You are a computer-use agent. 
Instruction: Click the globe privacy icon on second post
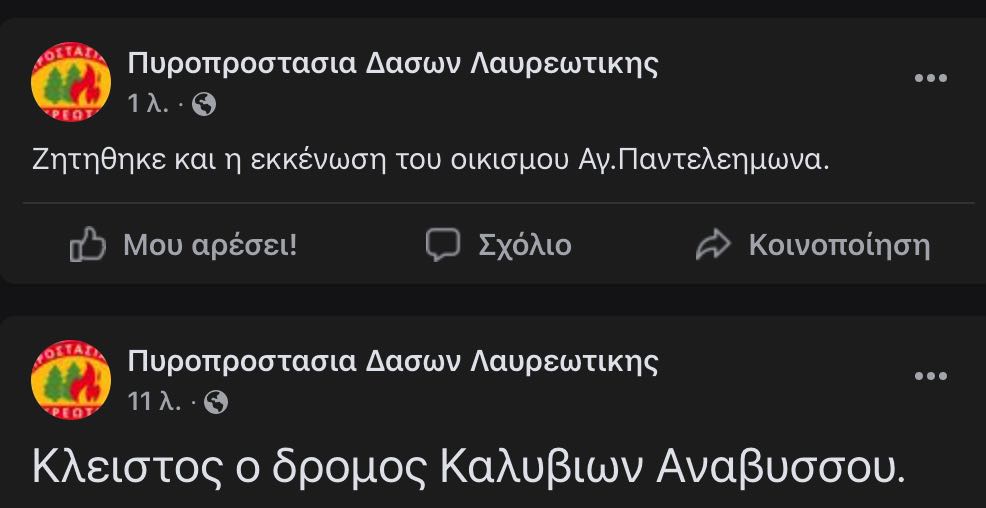coord(216,402)
